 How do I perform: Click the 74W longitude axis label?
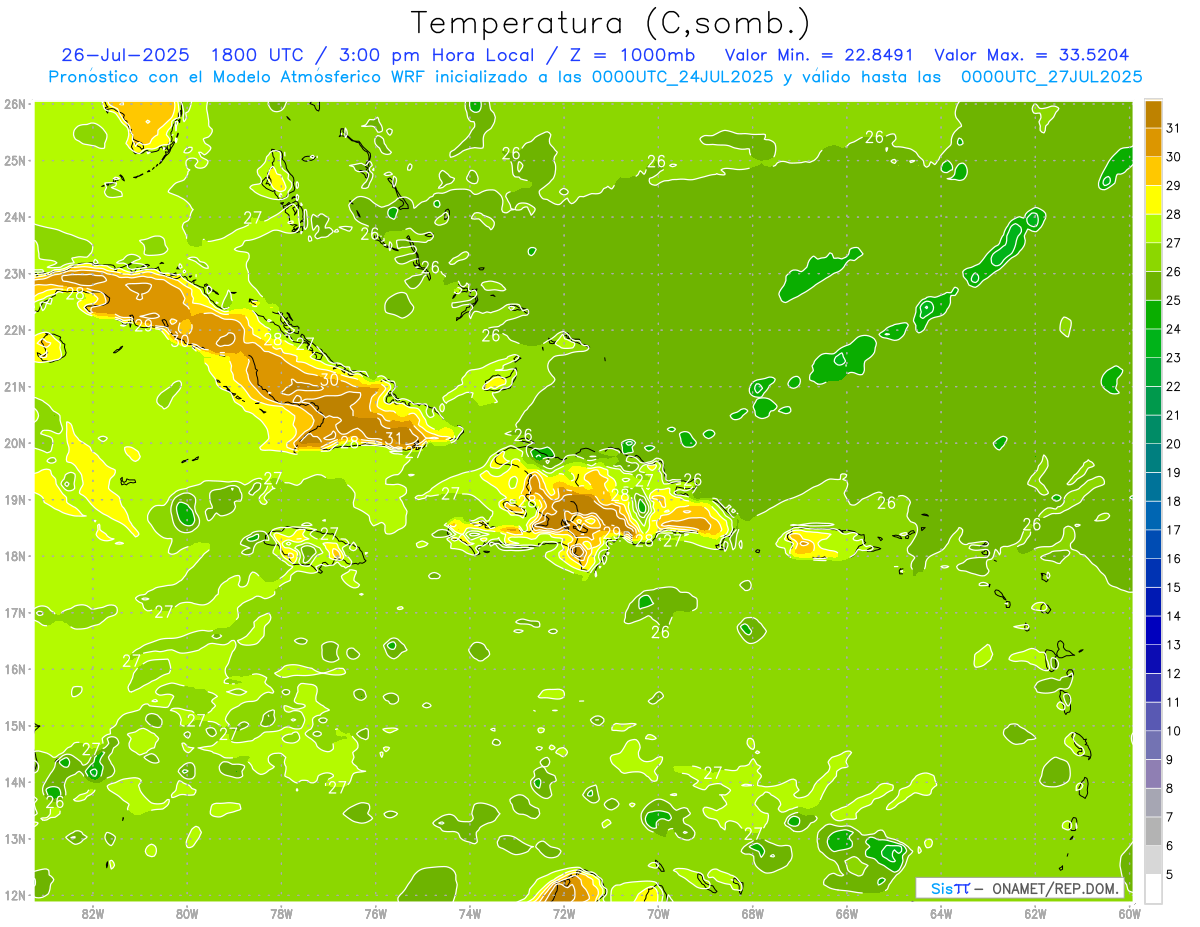coord(470,913)
